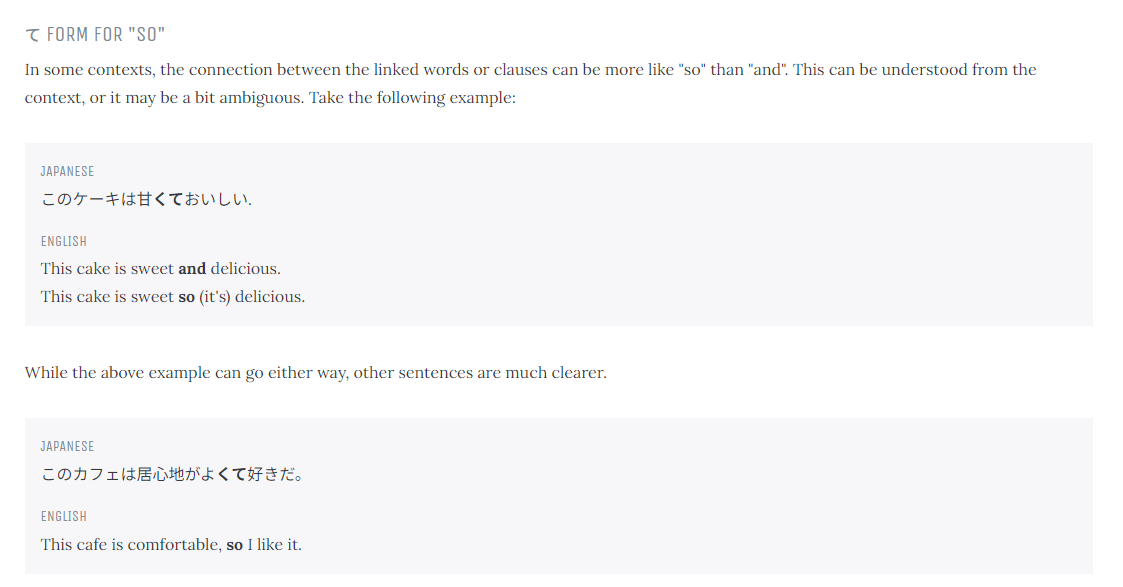This screenshot has width=1123, height=587.
Task: Click the て FORM FOR "SO" heading
Action: [x=95, y=34]
